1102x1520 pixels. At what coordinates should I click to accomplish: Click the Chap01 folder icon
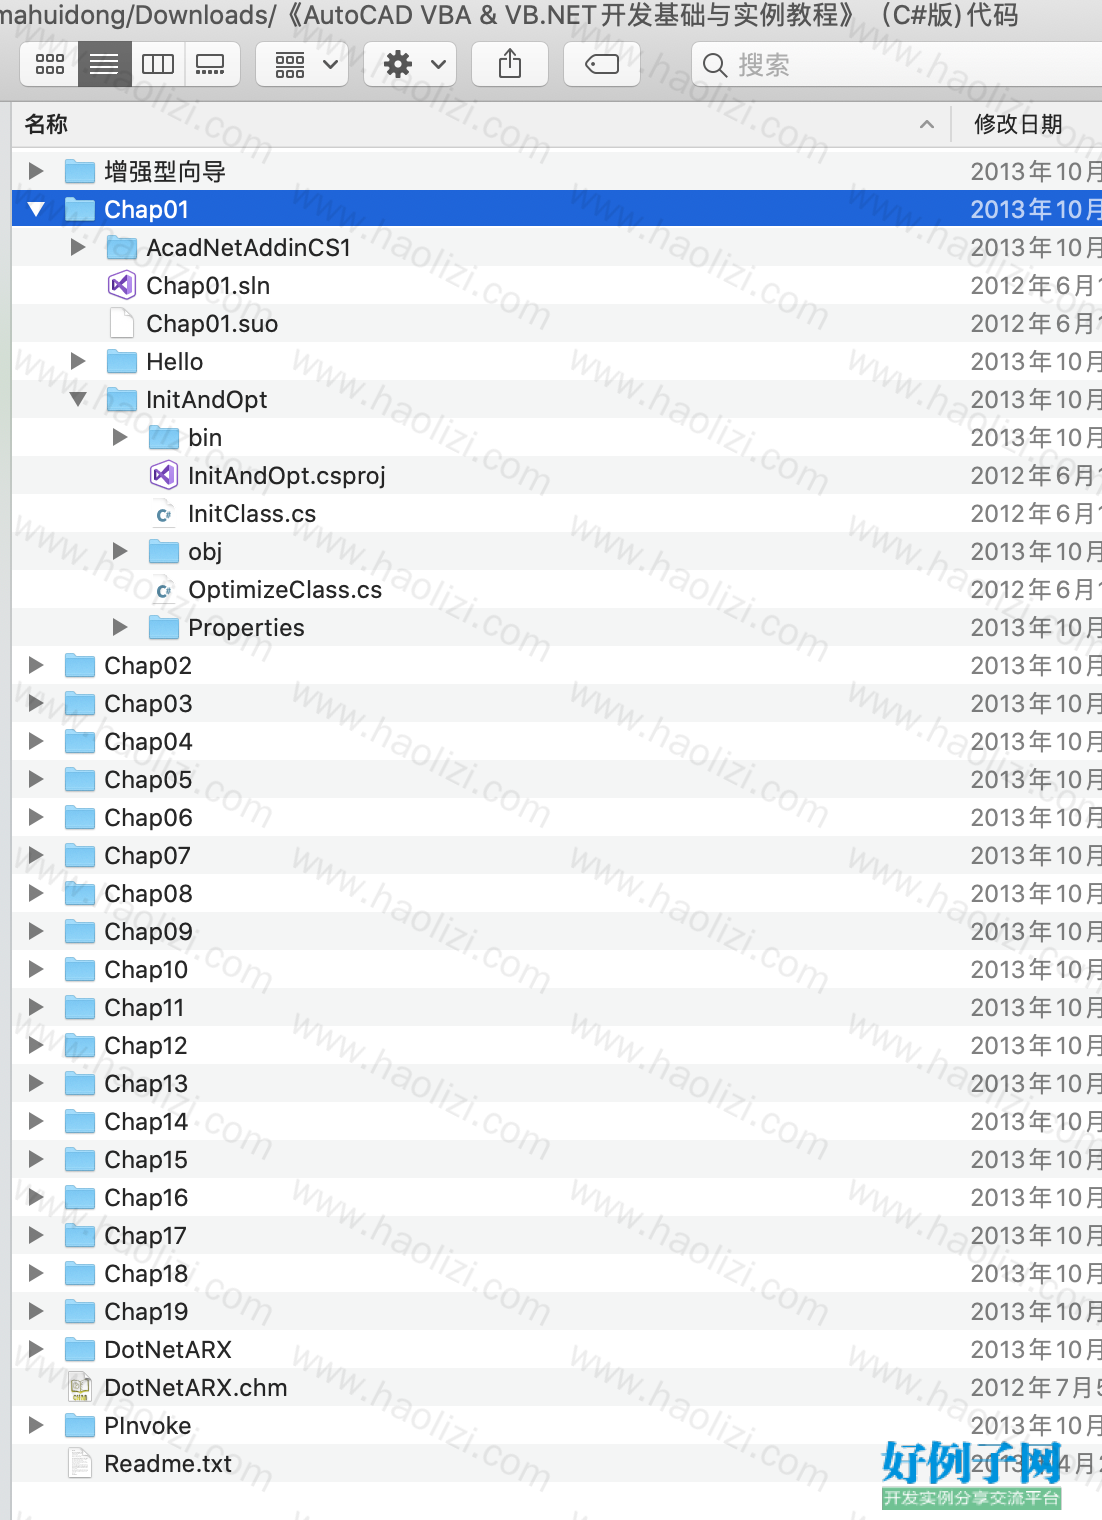[x=80, y=209]
